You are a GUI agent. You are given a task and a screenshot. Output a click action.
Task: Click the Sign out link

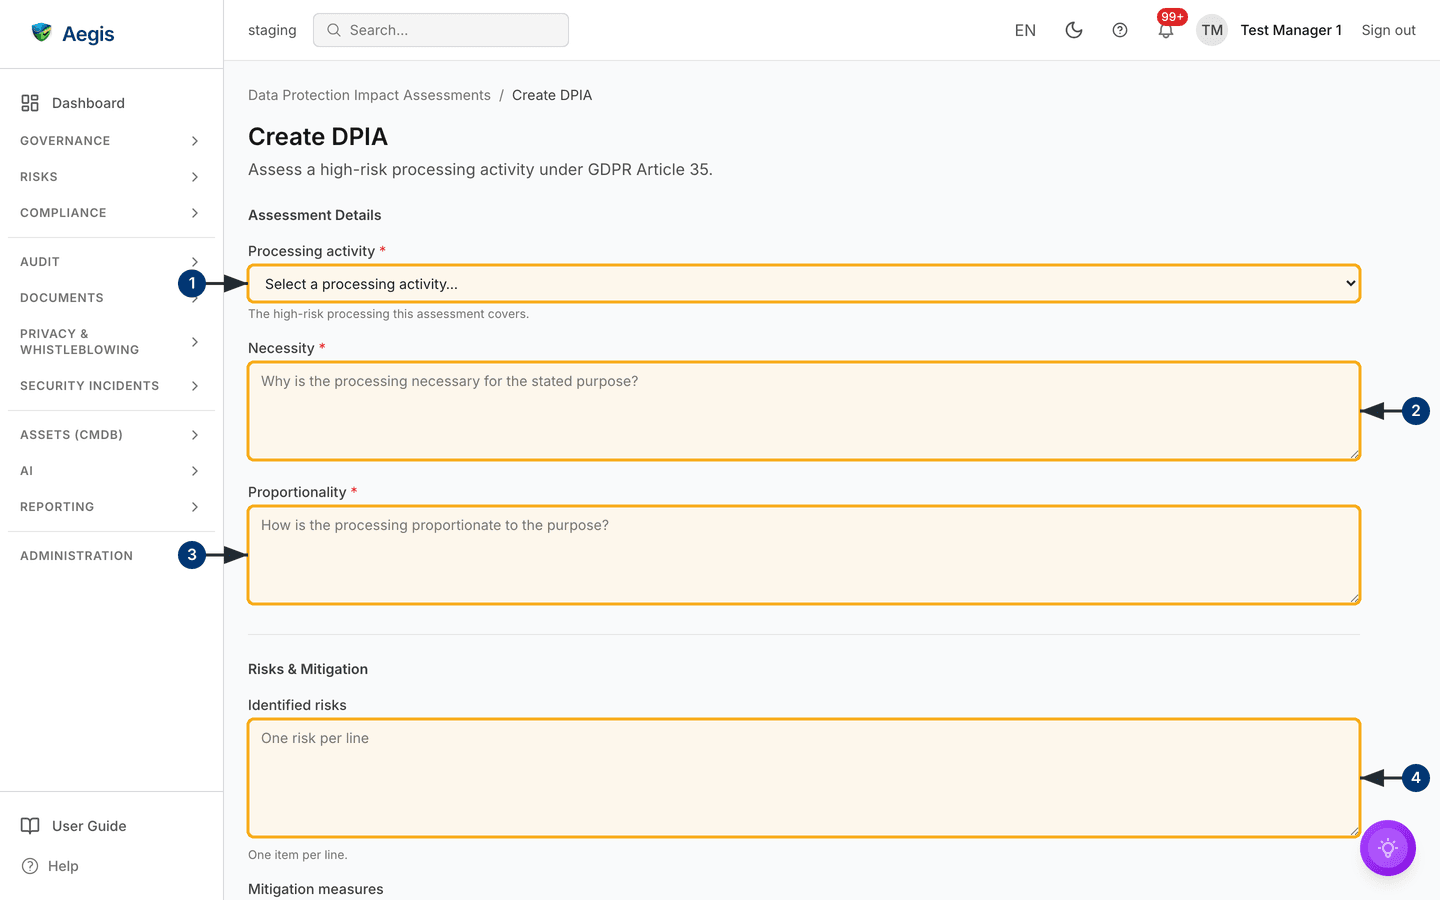click(x=1388, y=30)
